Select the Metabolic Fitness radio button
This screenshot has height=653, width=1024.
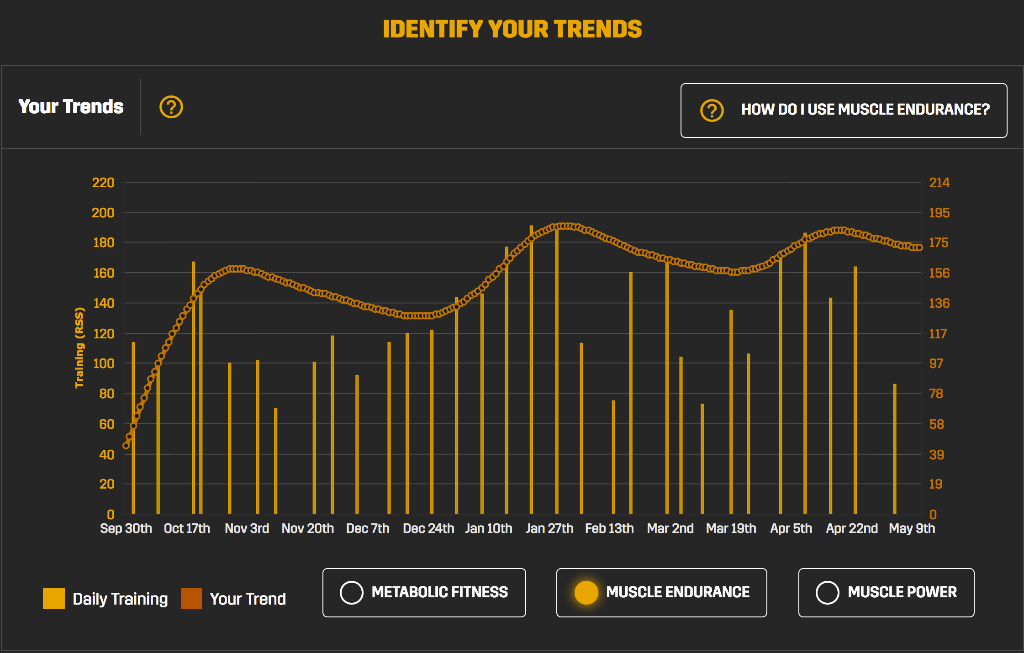click(x=424, y=592)
